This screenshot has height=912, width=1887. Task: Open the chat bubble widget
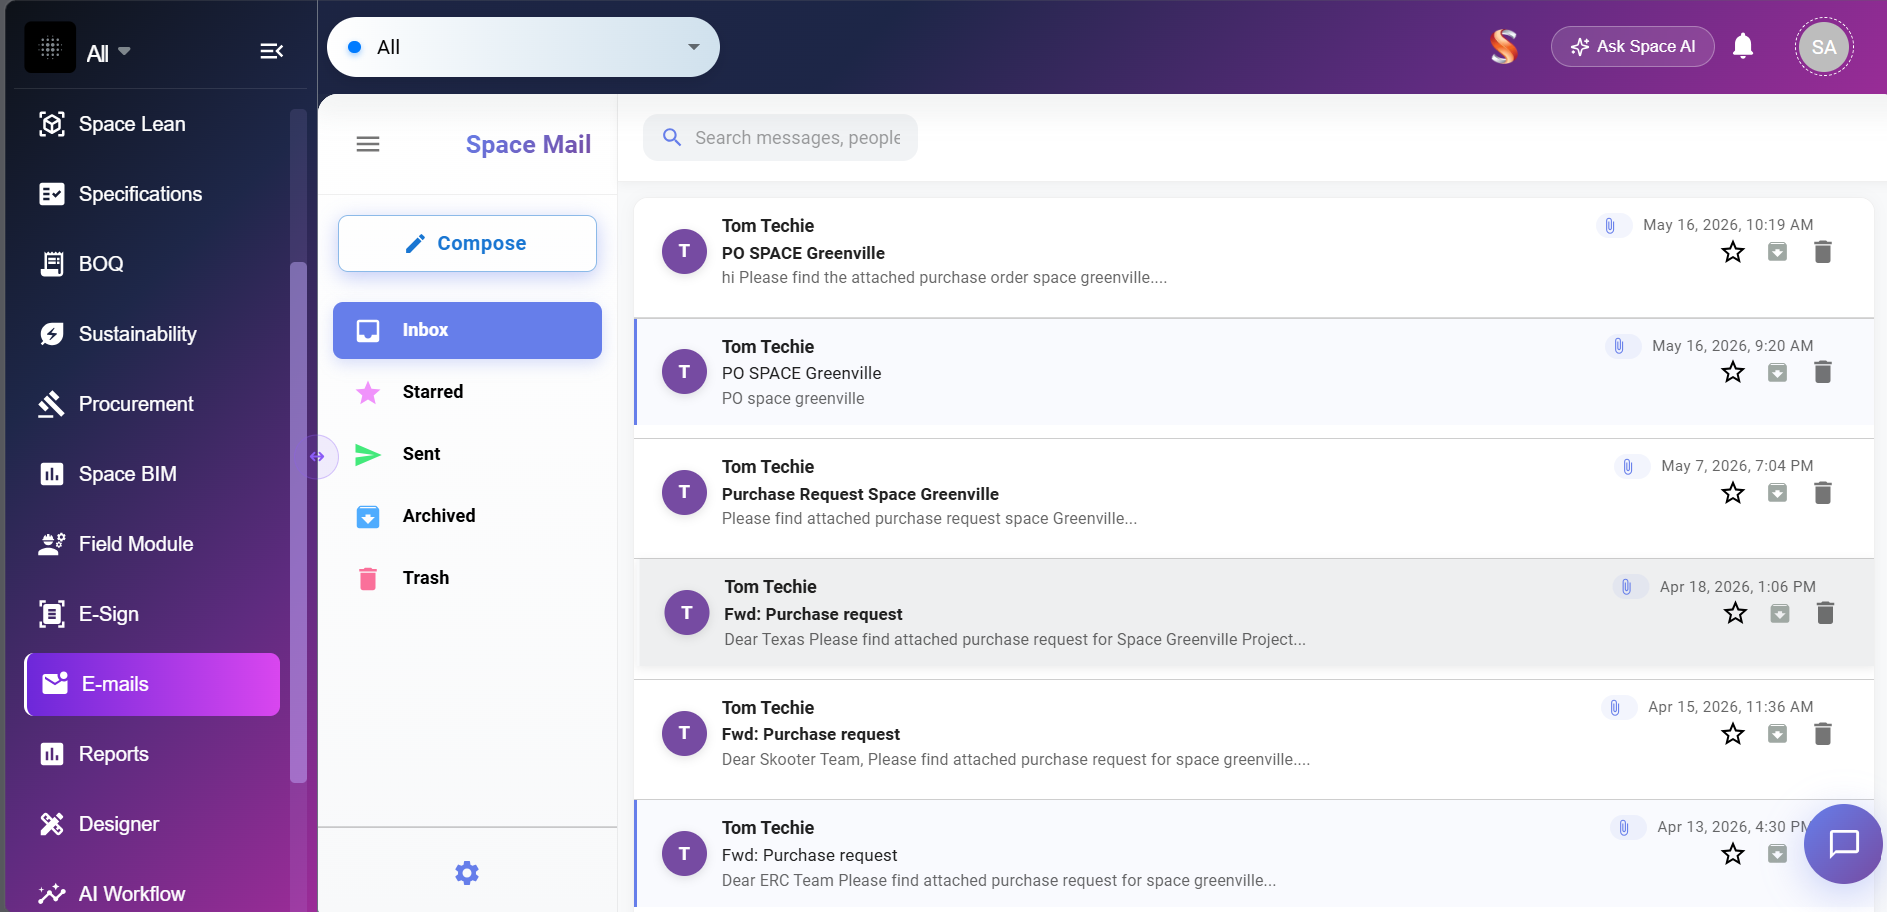tap(1843, 843)
